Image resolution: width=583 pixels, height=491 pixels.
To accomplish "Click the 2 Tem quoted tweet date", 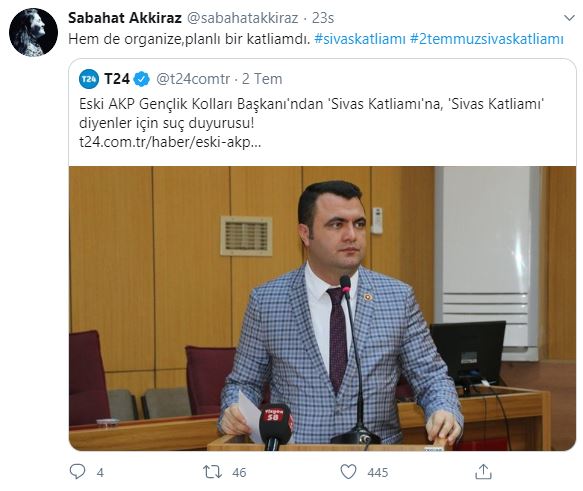I will 262,79.
